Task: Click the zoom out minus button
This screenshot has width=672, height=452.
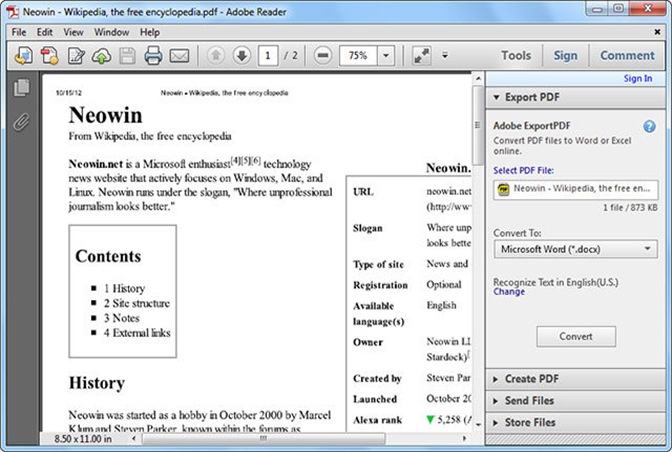Action: tap(322, 56)
